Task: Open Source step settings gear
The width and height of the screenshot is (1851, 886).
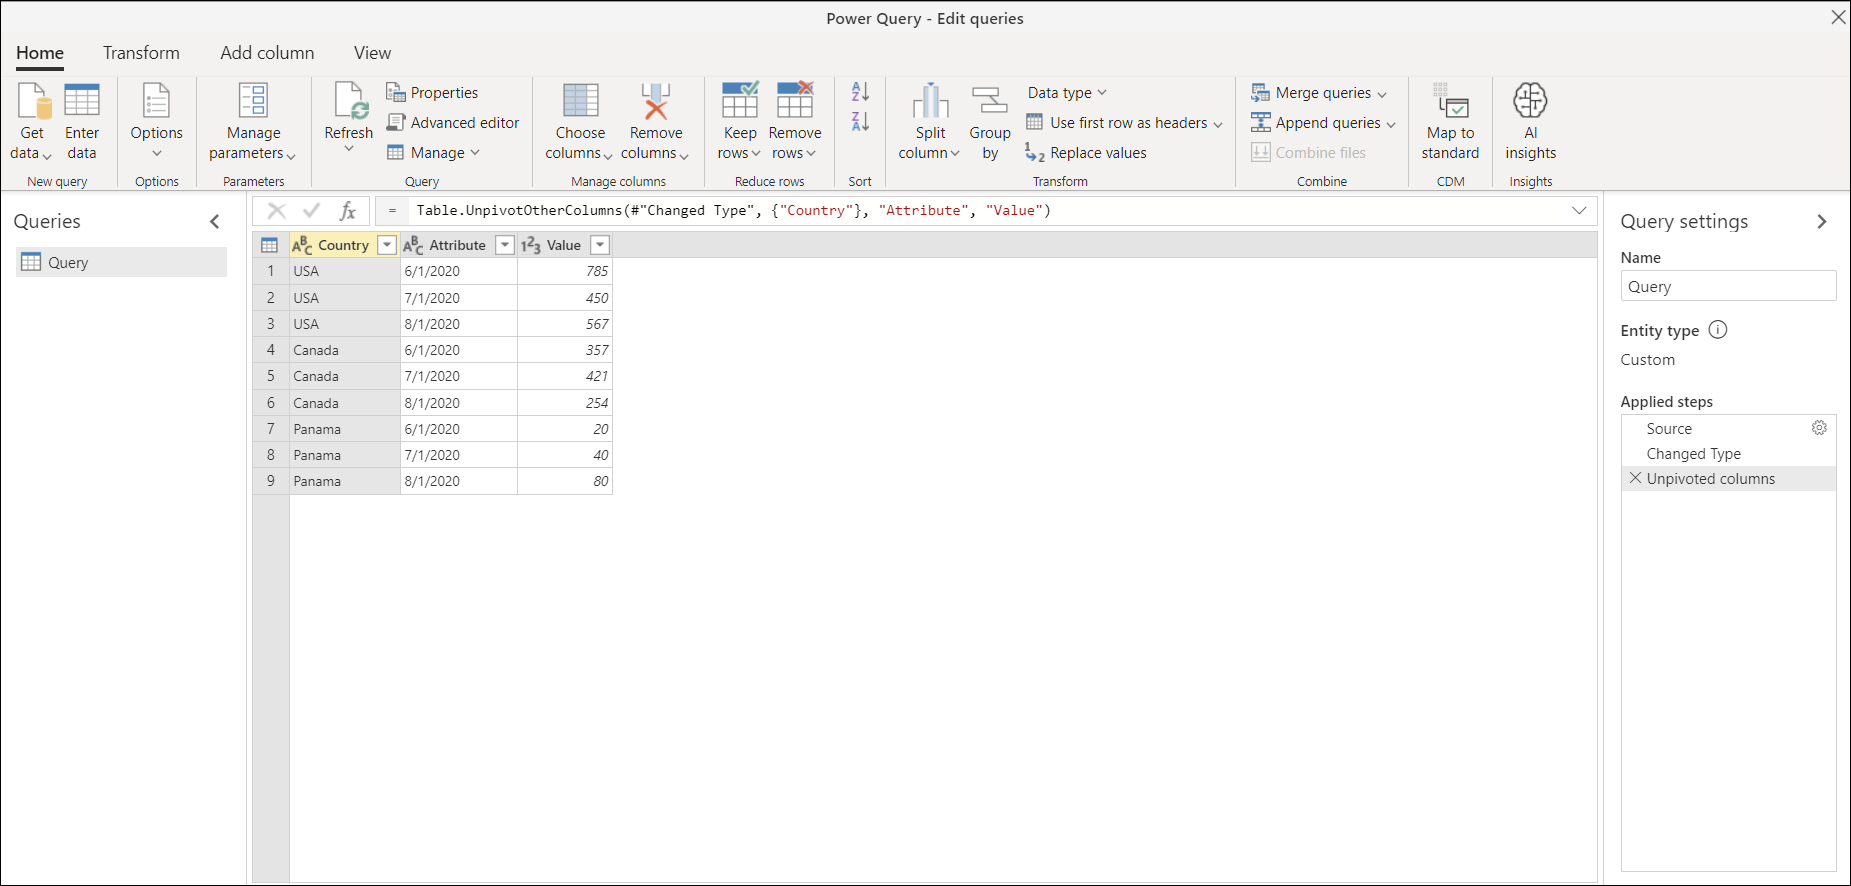Action: click(1819, 428)
